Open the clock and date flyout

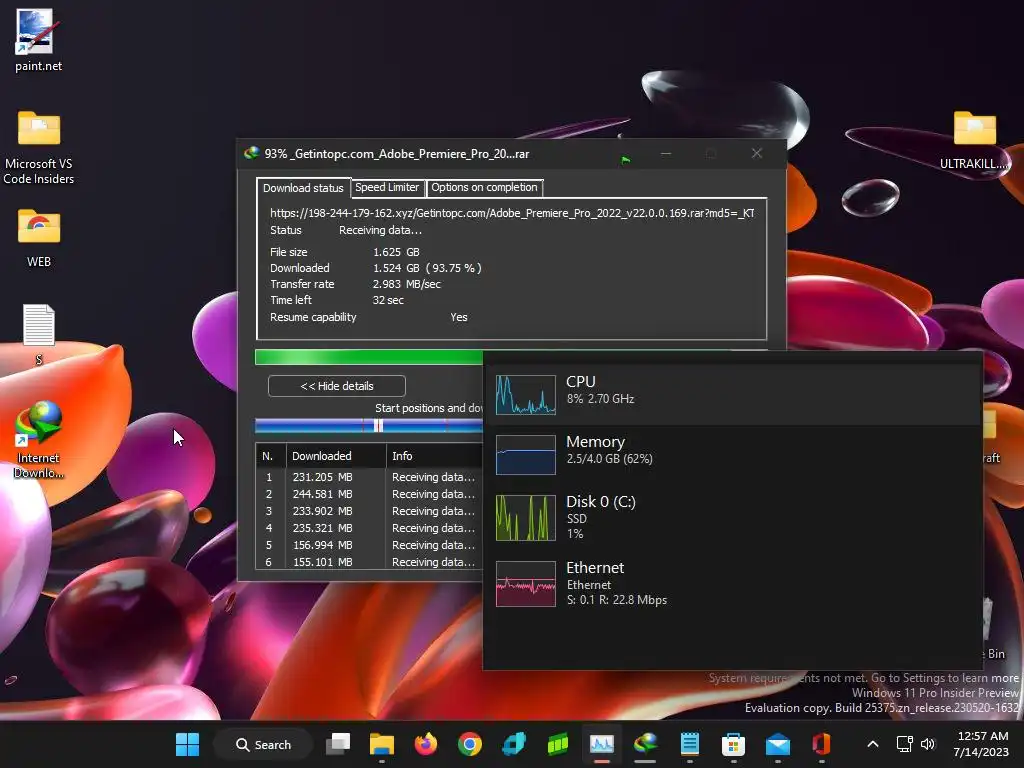(982, 744)
